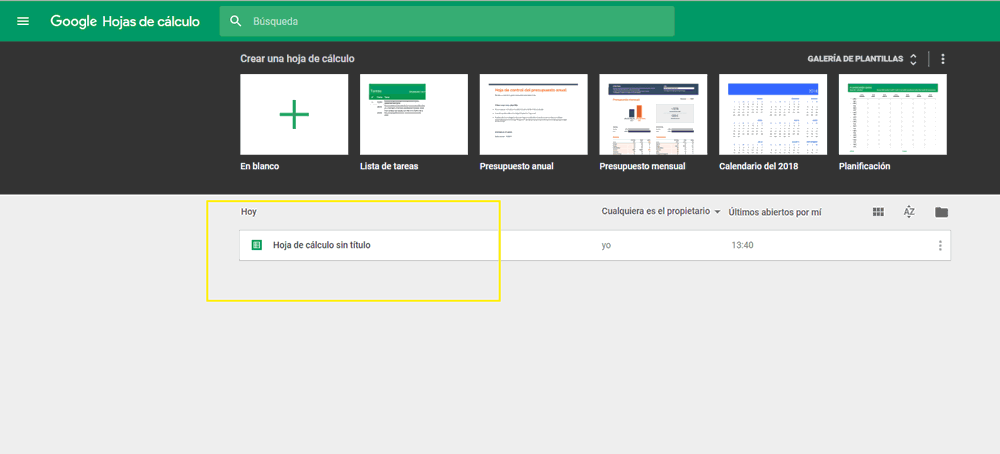Click the En blanco label text

[x=260, y=166]
